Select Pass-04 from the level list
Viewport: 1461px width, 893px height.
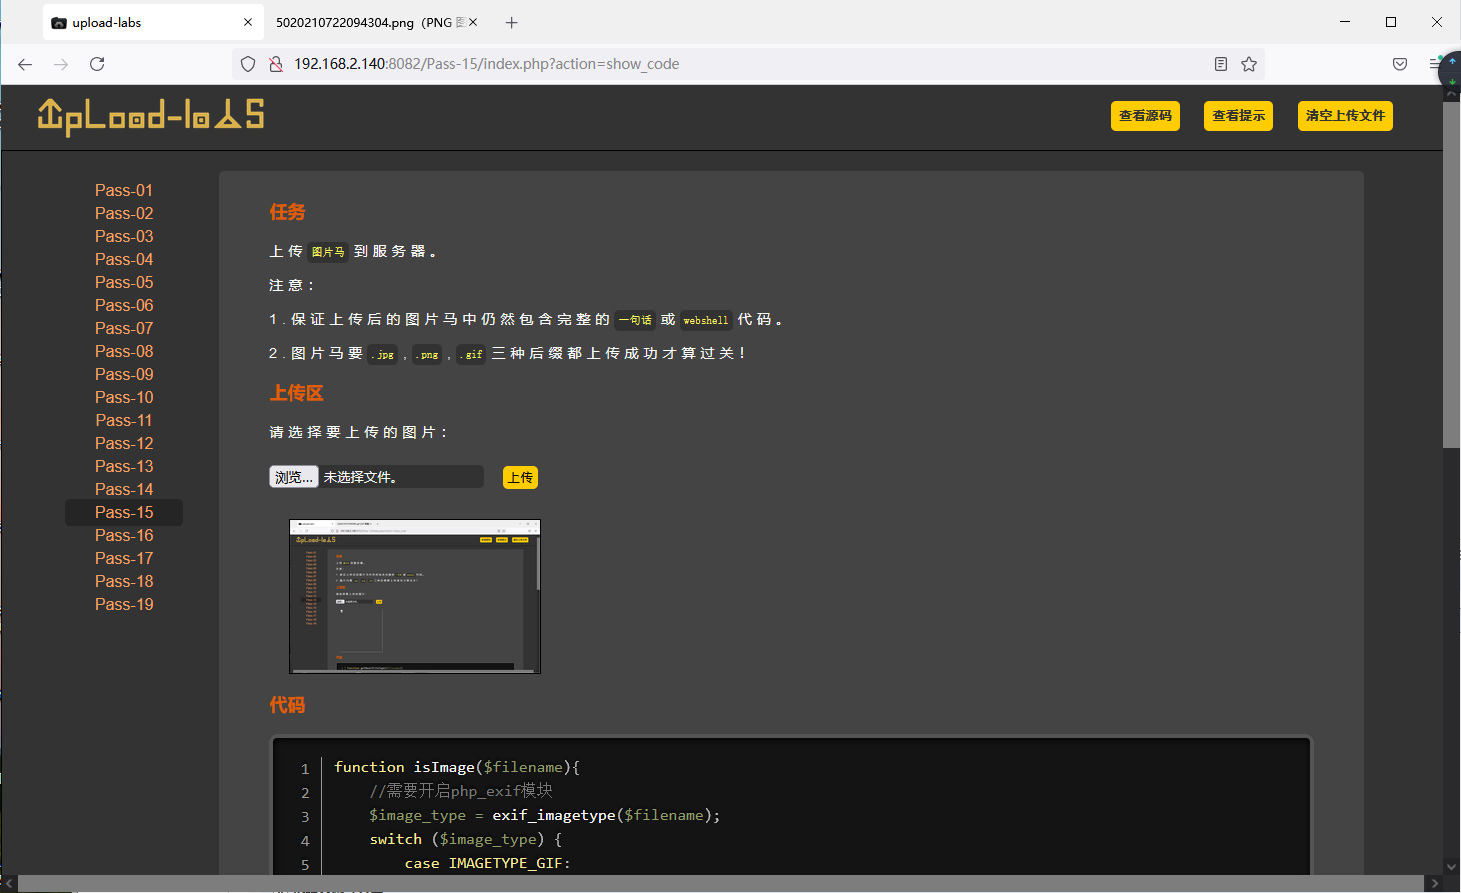pyautogui.click(x=124, y=259)
